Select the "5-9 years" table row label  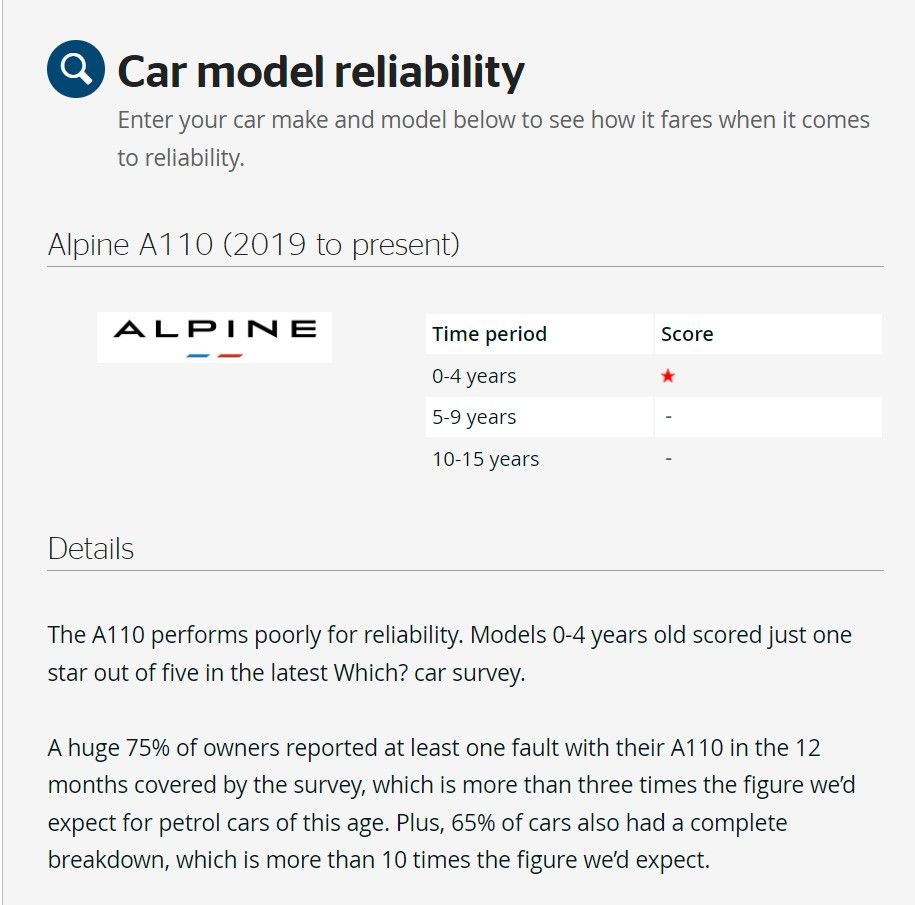pos(474,417)
